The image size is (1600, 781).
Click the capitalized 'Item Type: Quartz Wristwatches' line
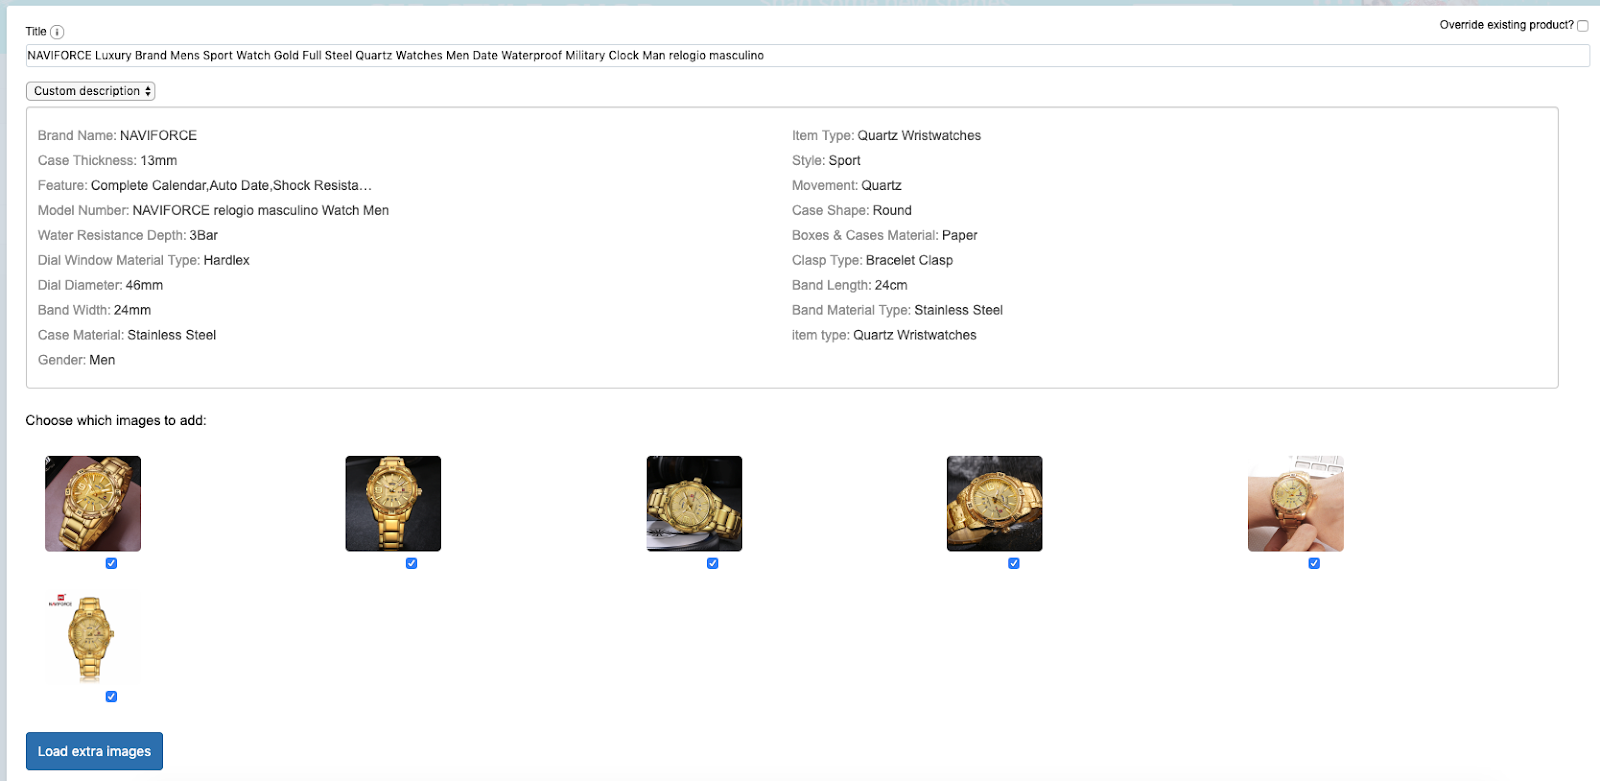(x=886, y=136)
